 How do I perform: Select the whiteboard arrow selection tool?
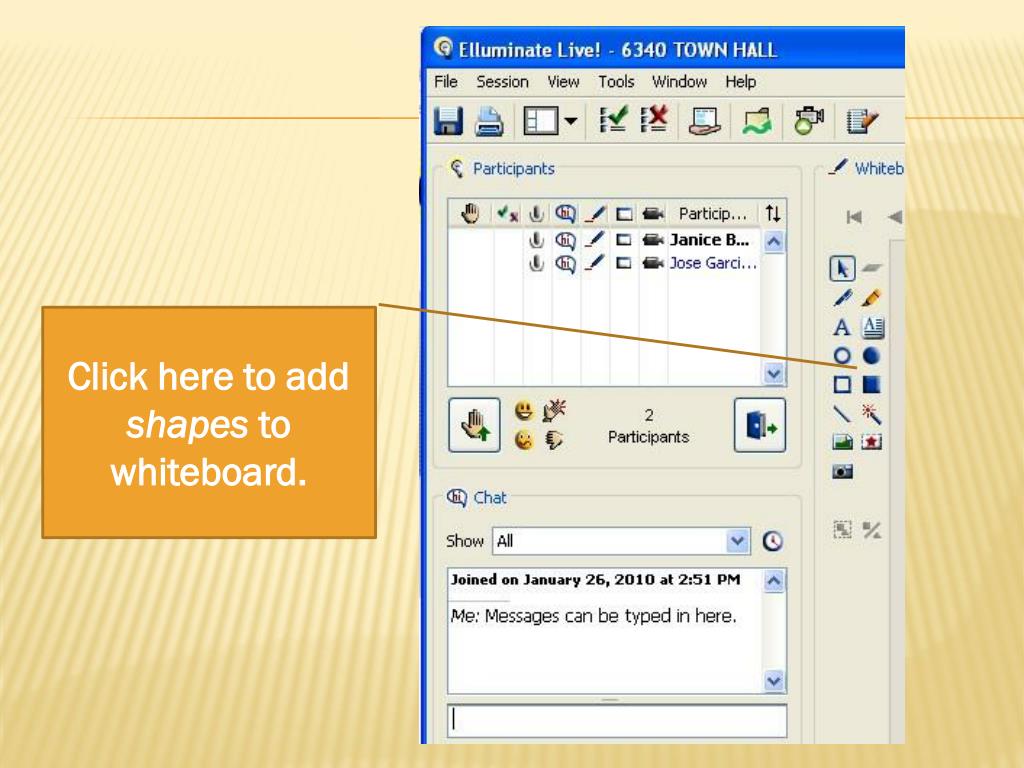click(842, 268)
